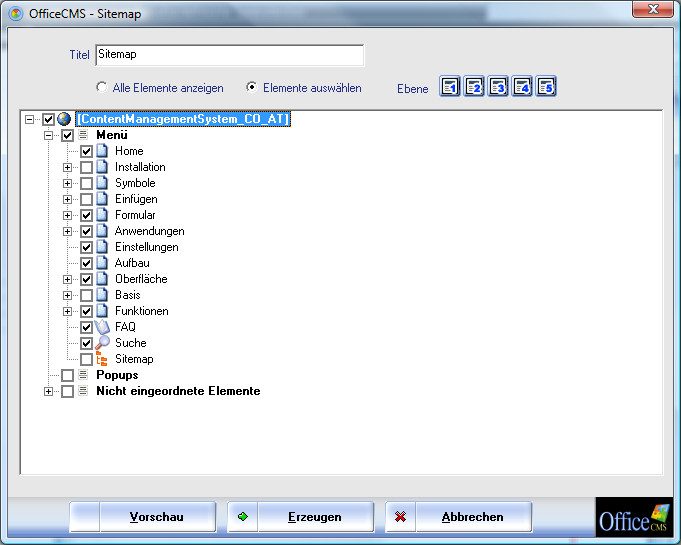This screenshot has width=681, height=545.
Task: Click the Abbrechen button
Action: pyautogui.click(x=459, y=517)
